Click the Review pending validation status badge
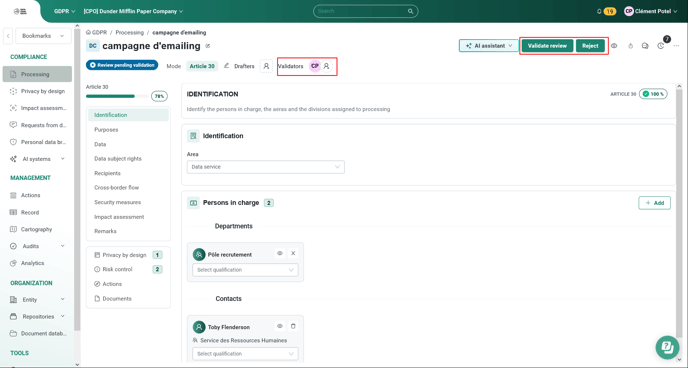 (122, 65)
